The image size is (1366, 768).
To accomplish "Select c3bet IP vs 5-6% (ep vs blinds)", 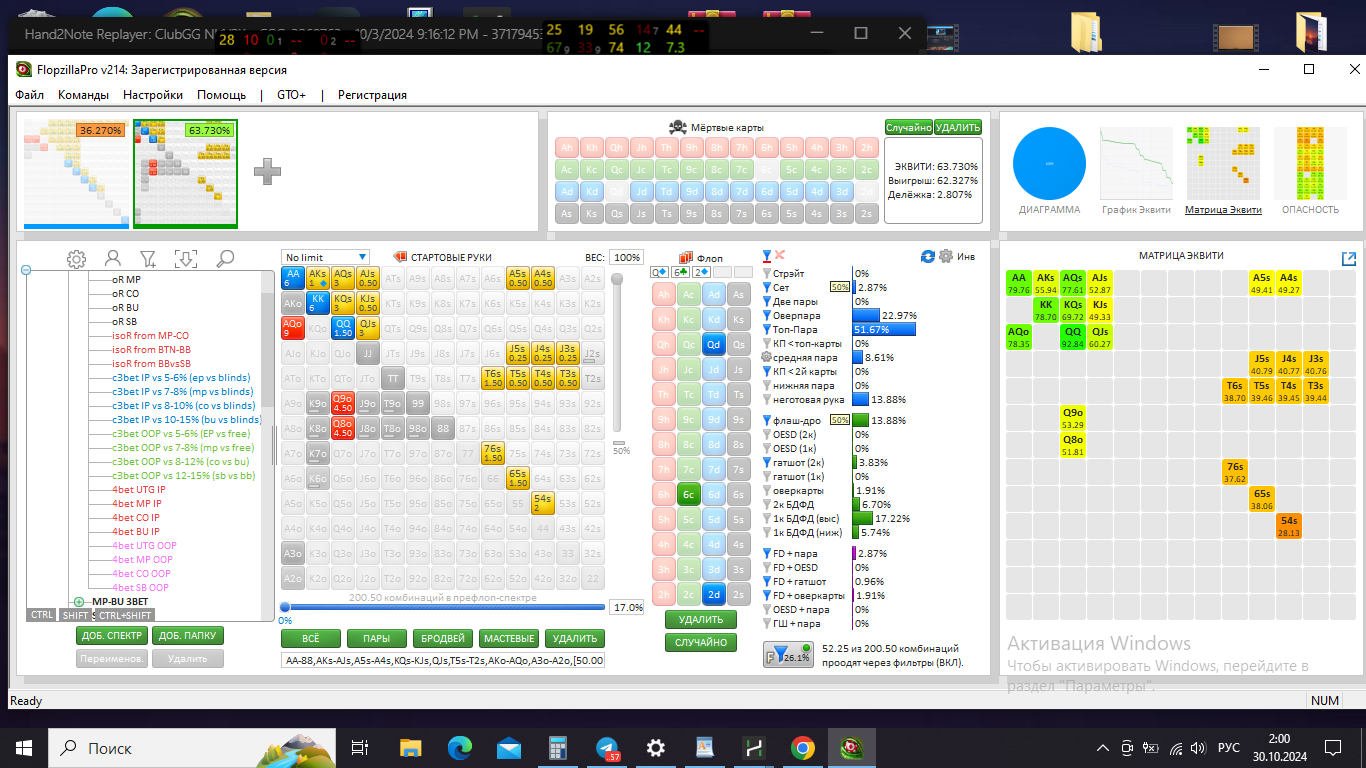I will pos(181,378).
